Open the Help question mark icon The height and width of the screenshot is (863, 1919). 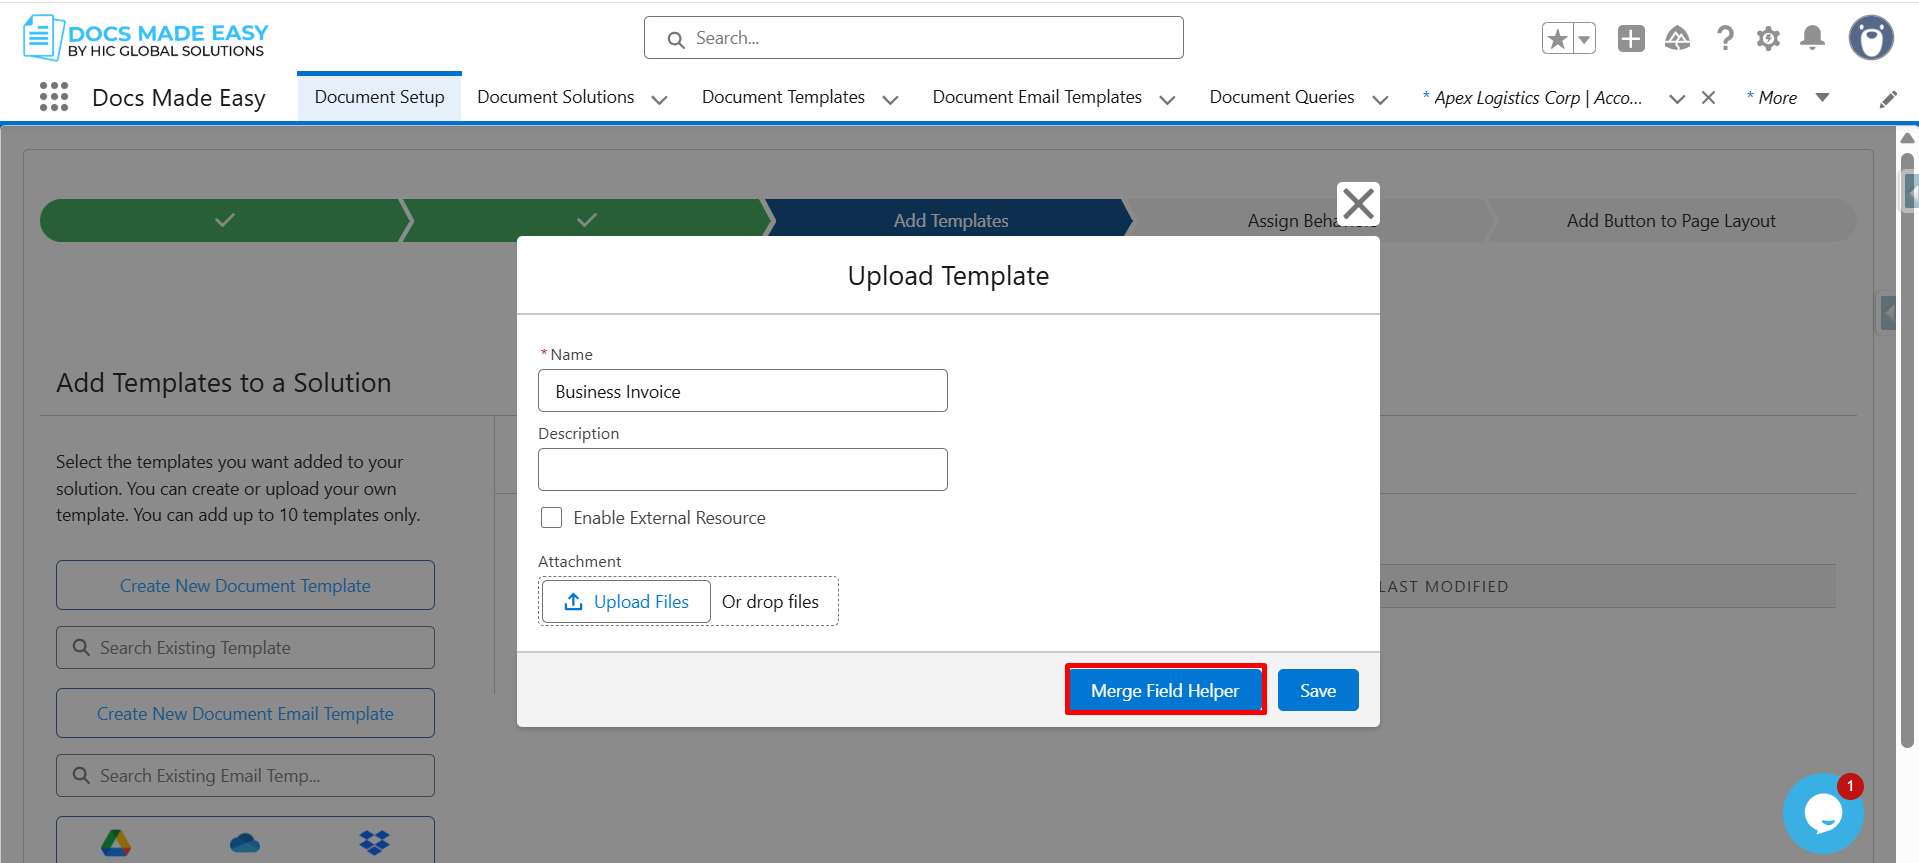click(x=1725, y=38)
